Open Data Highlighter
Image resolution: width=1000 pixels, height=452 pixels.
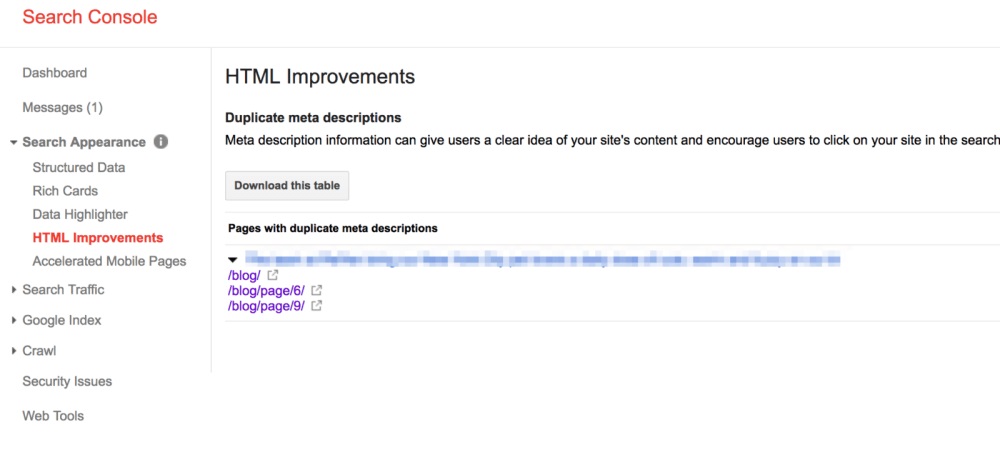(80, 214)
